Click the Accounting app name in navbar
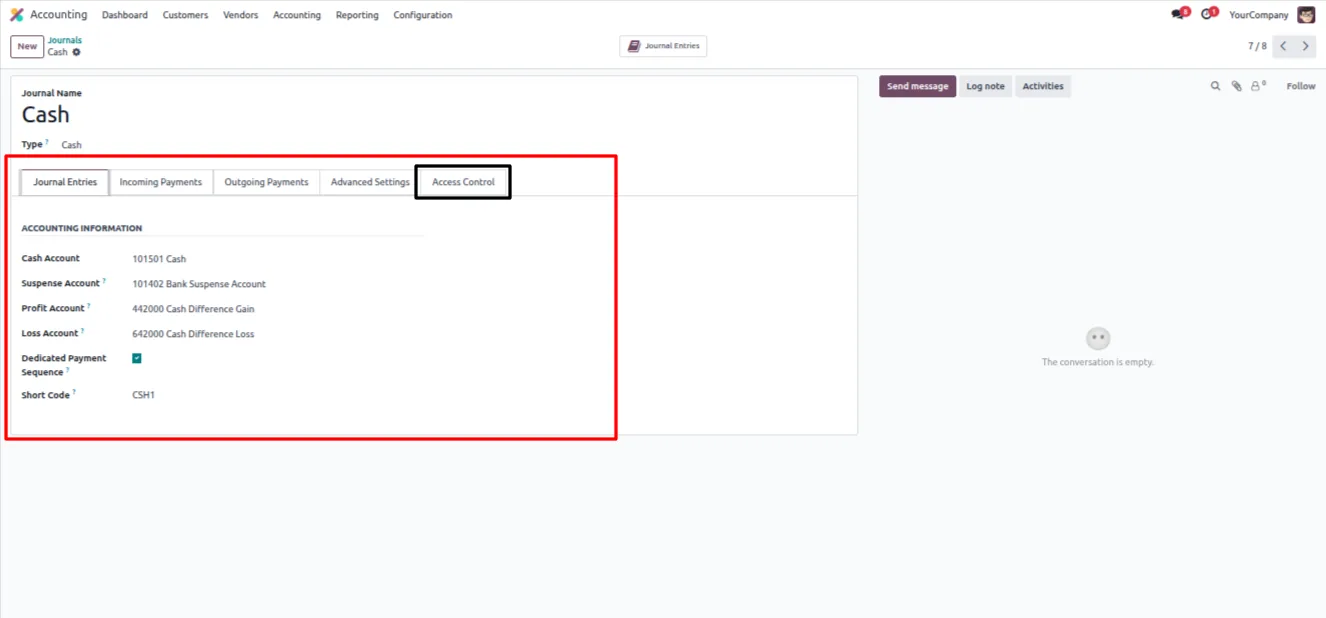 (58, 15)
